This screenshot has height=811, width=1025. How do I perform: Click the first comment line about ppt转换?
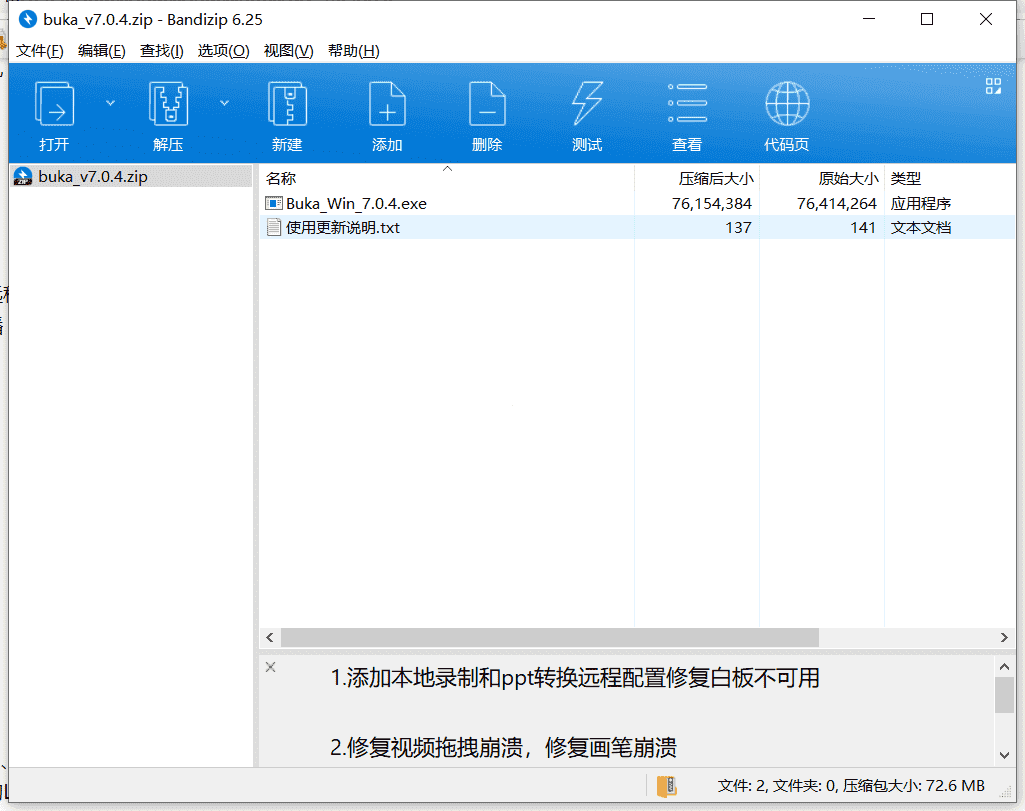(575, 678)
